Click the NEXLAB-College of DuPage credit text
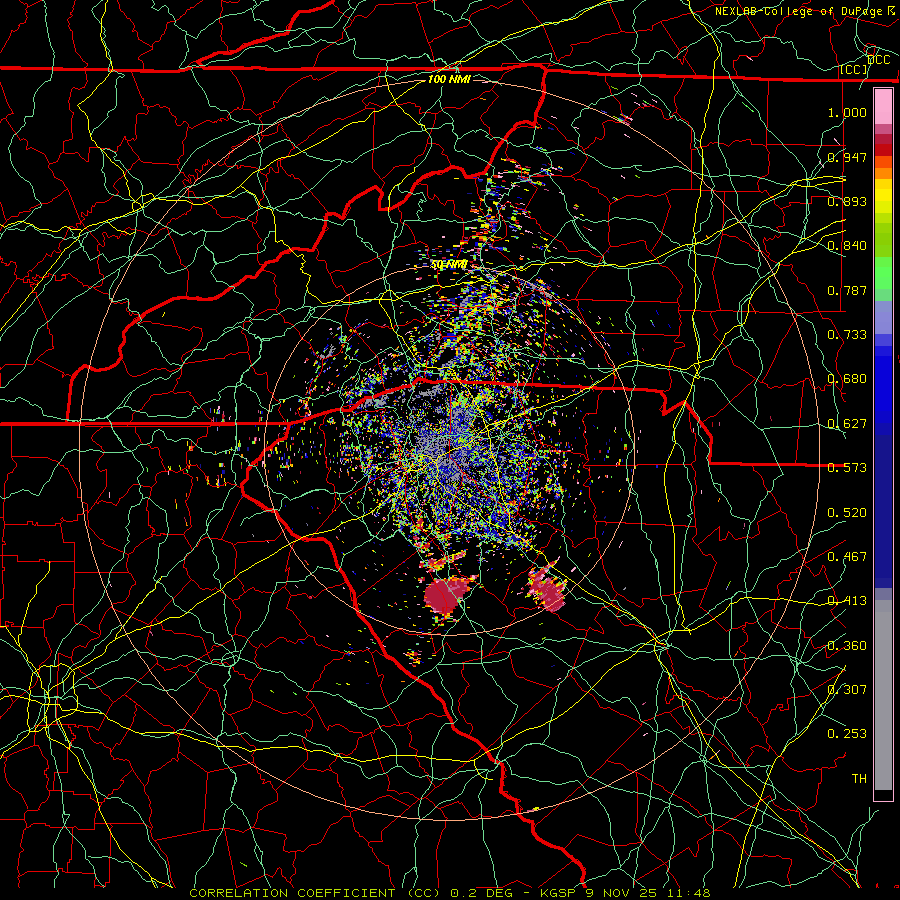900x900 pixels. tap(798, 11)
